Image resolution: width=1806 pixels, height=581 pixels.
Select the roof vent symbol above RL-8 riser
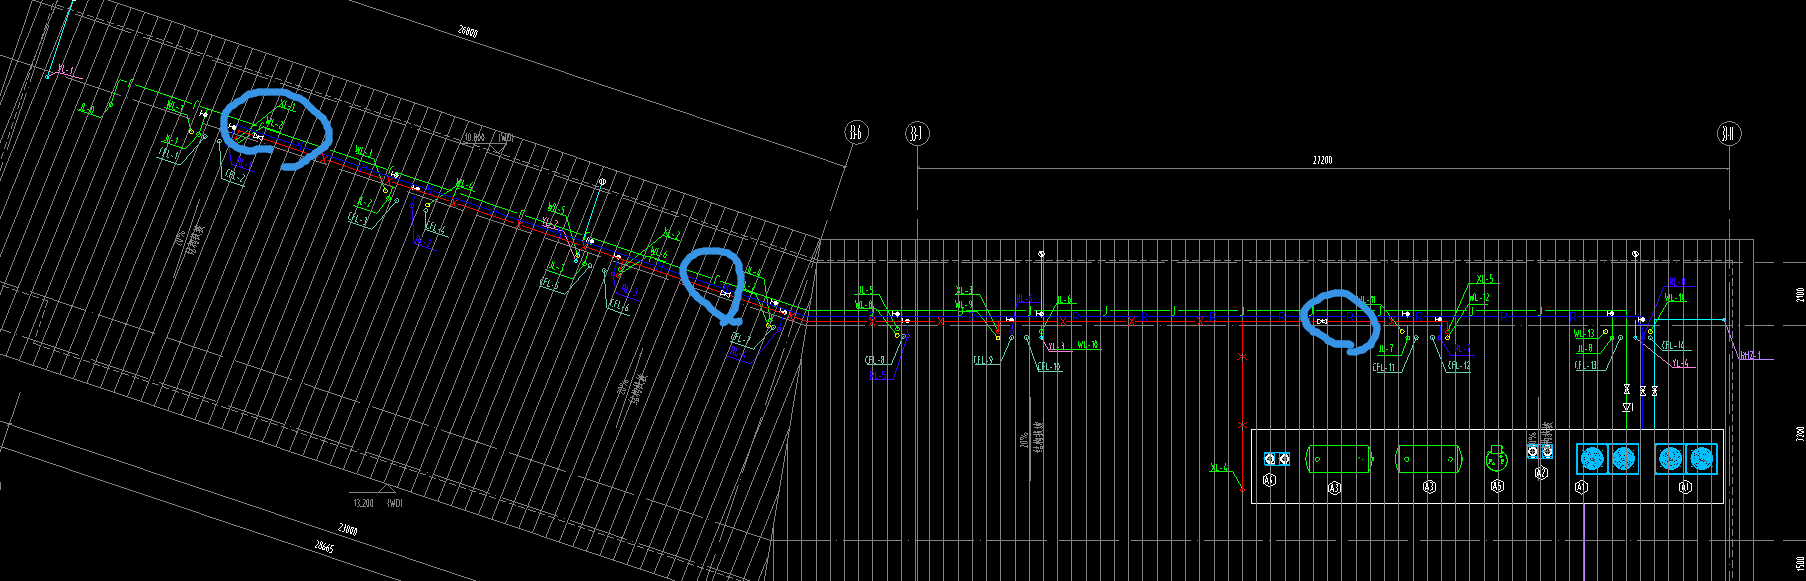click(x=1635, y=255)
